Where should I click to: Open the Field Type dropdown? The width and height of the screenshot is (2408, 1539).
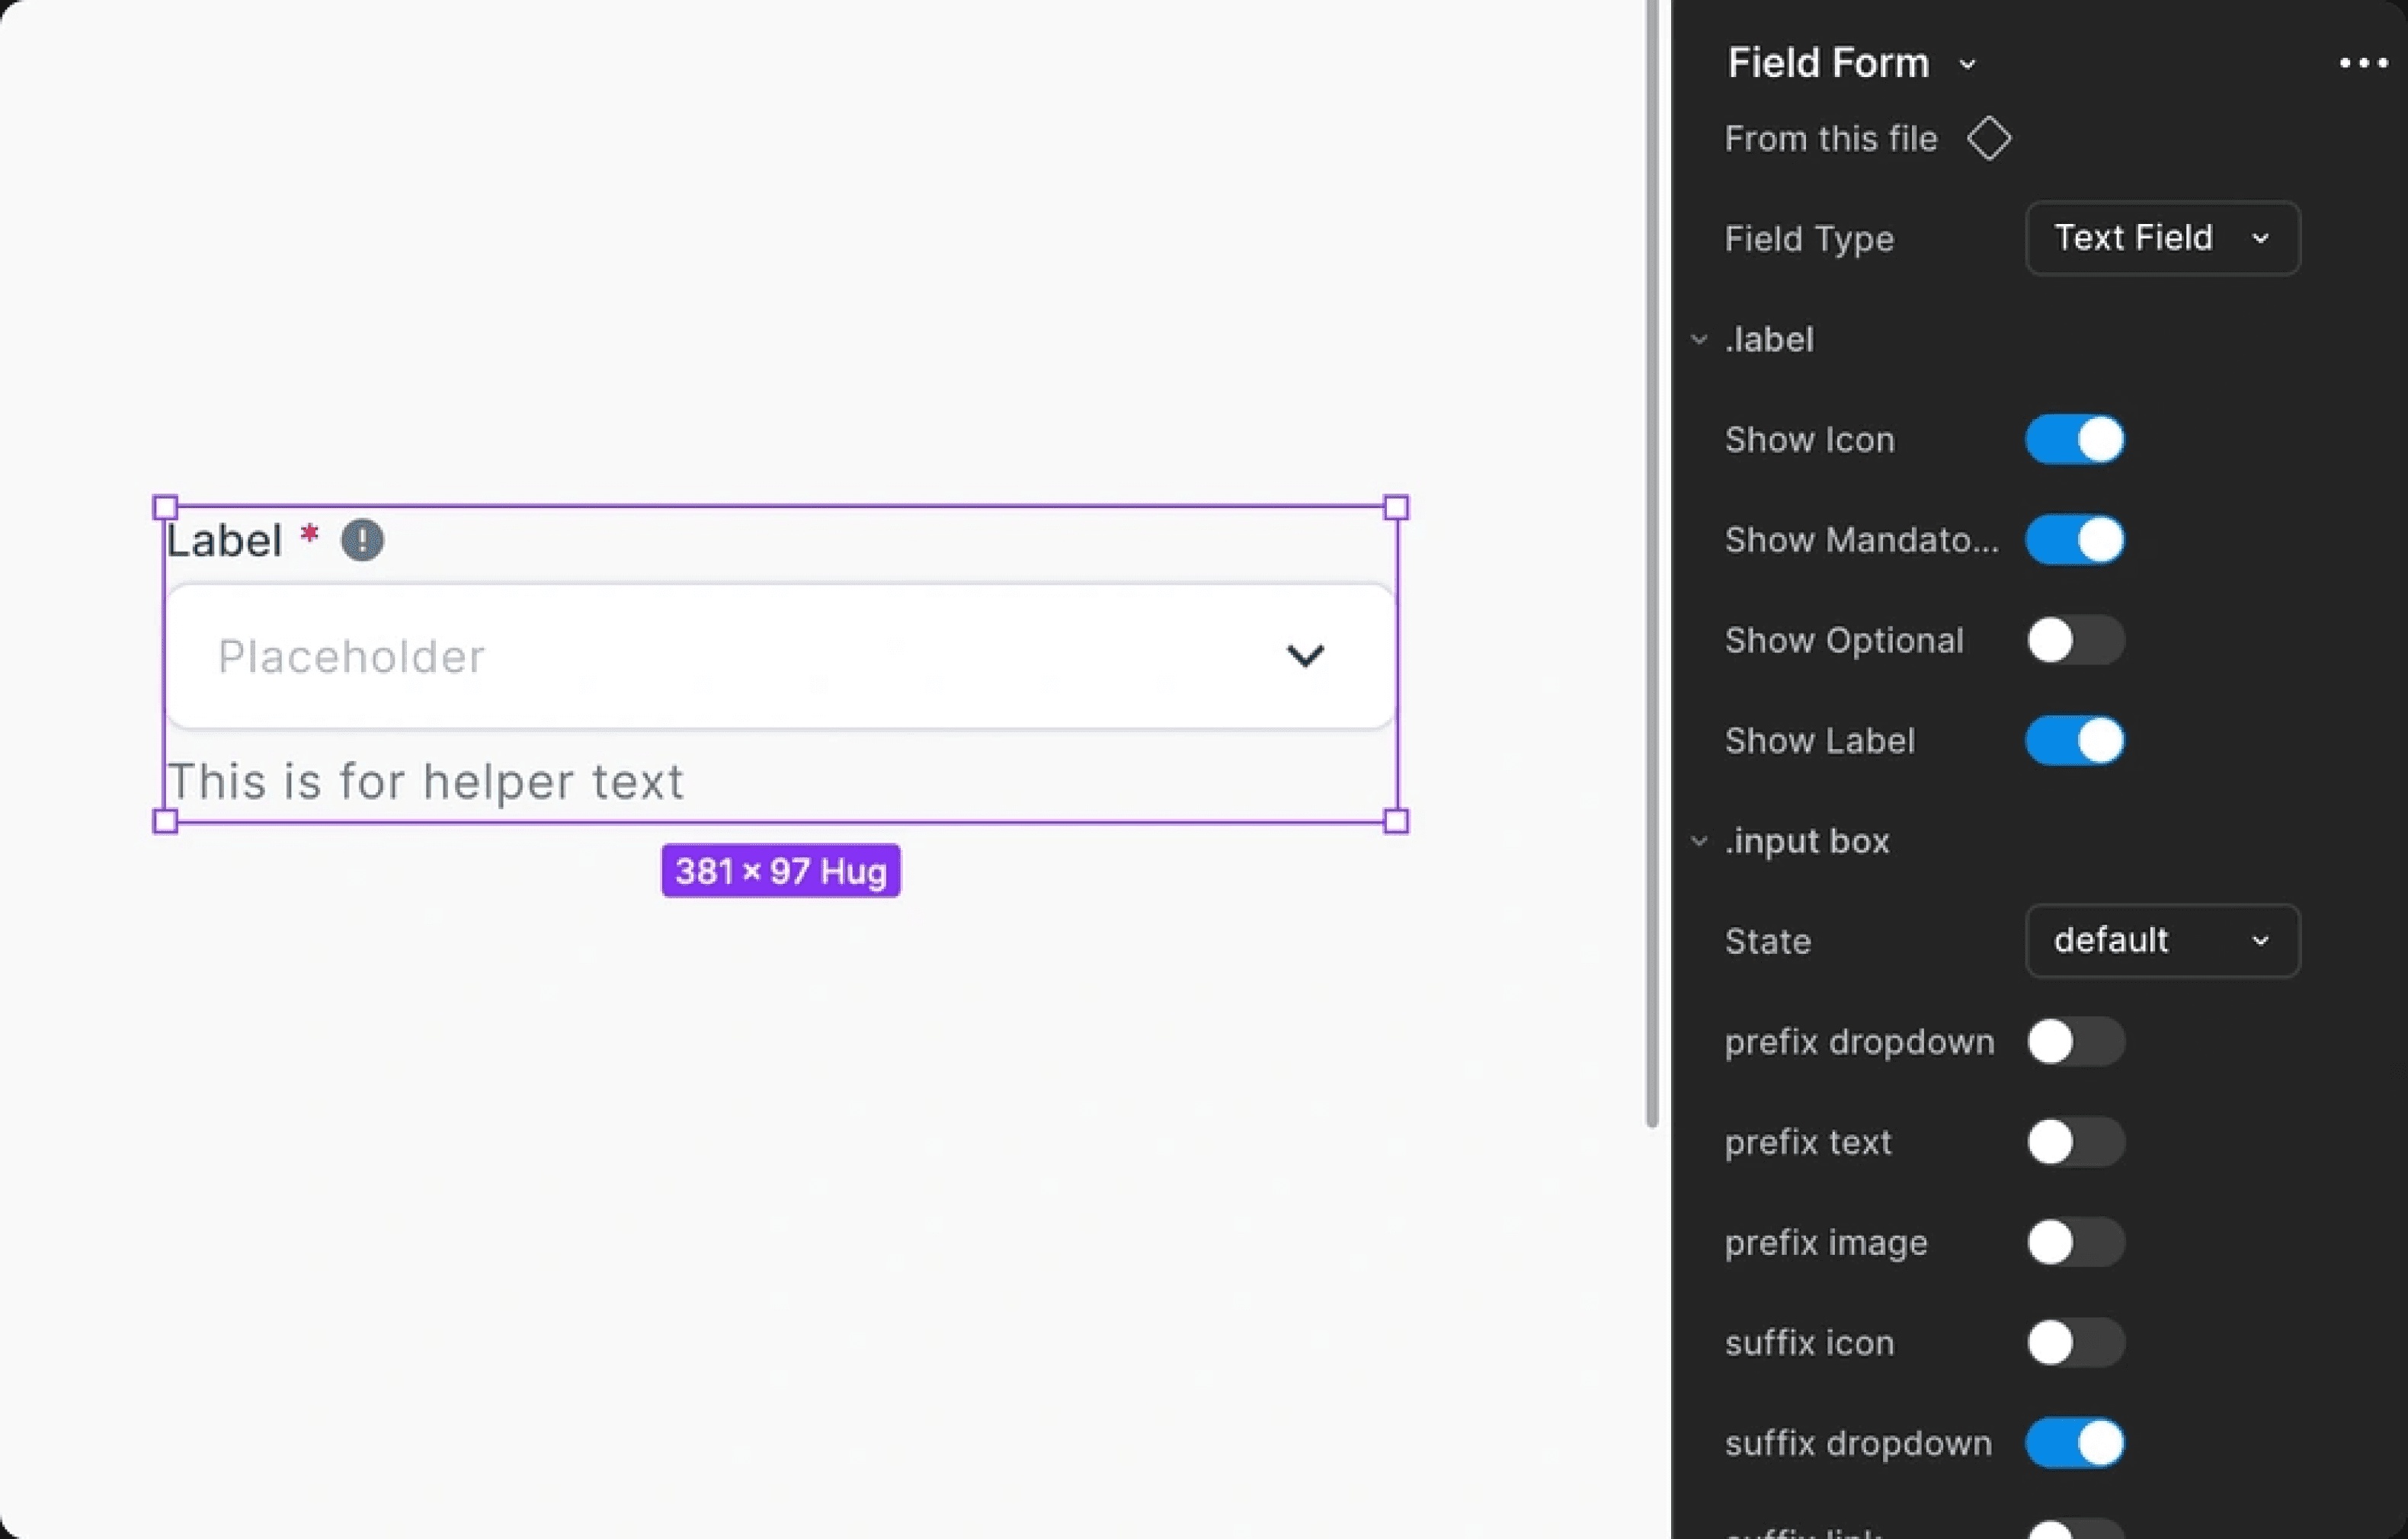point(2162,238)
